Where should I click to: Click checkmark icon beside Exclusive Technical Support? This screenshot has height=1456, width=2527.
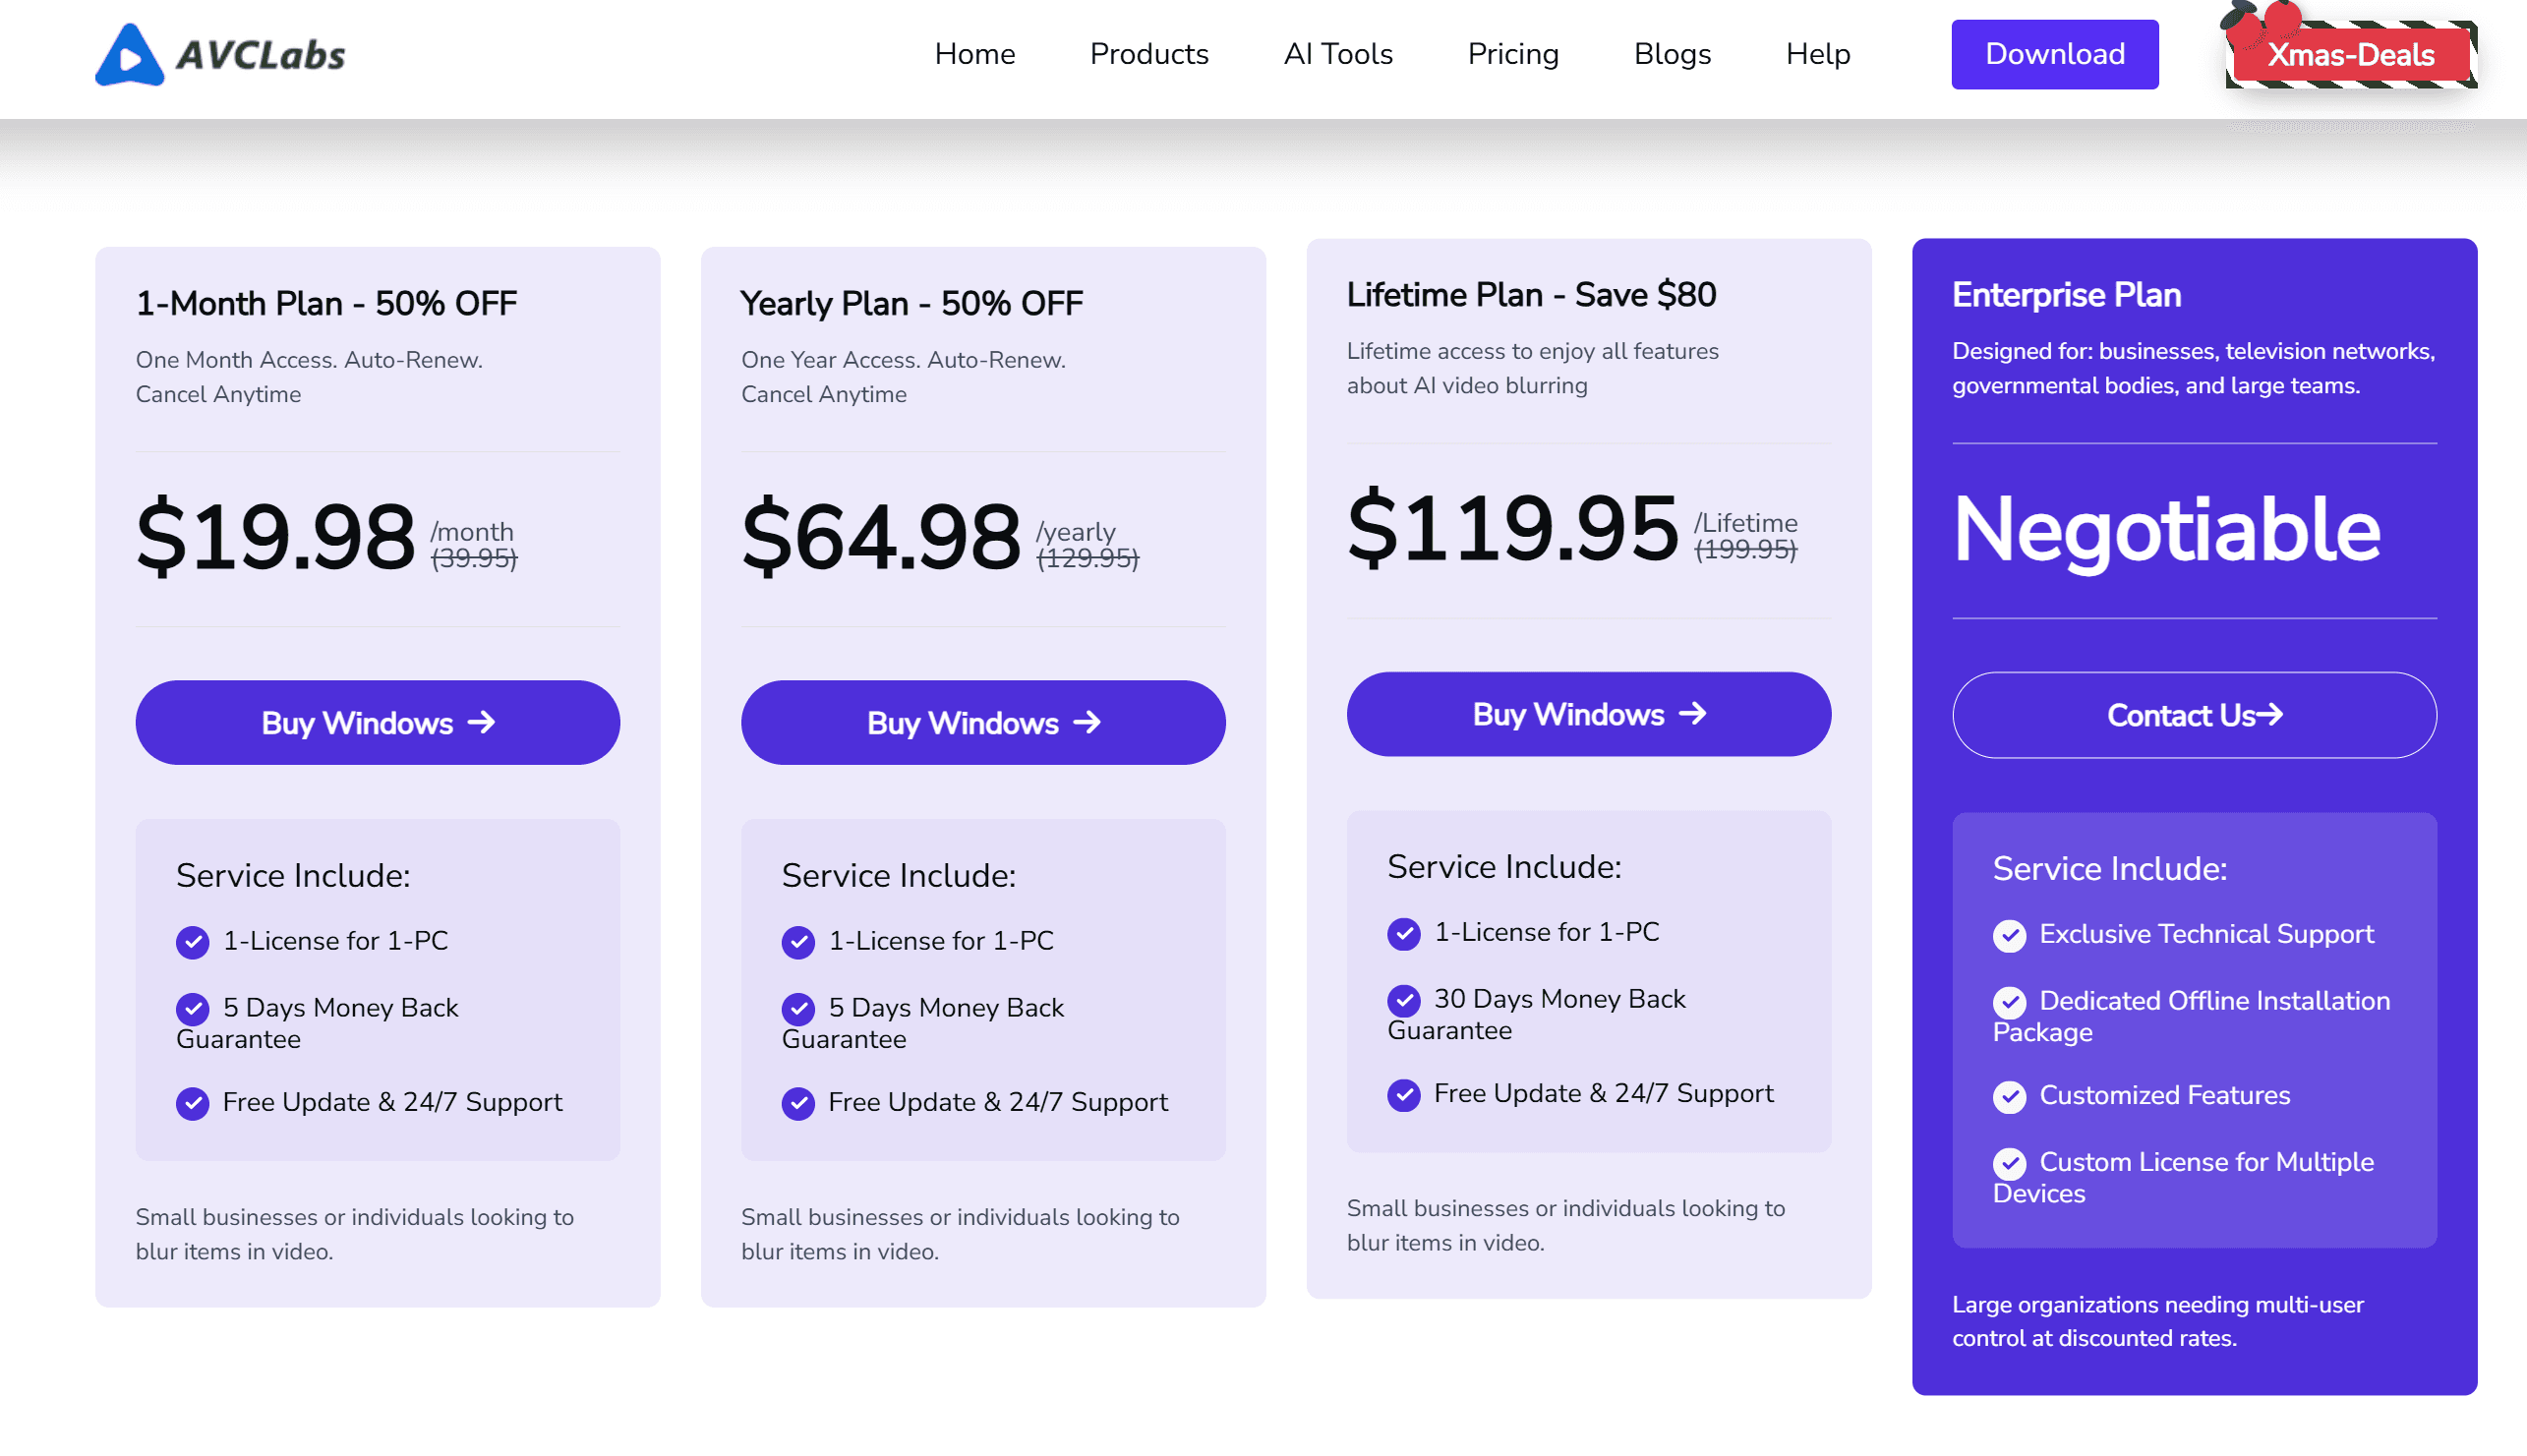coord(2008,935)
